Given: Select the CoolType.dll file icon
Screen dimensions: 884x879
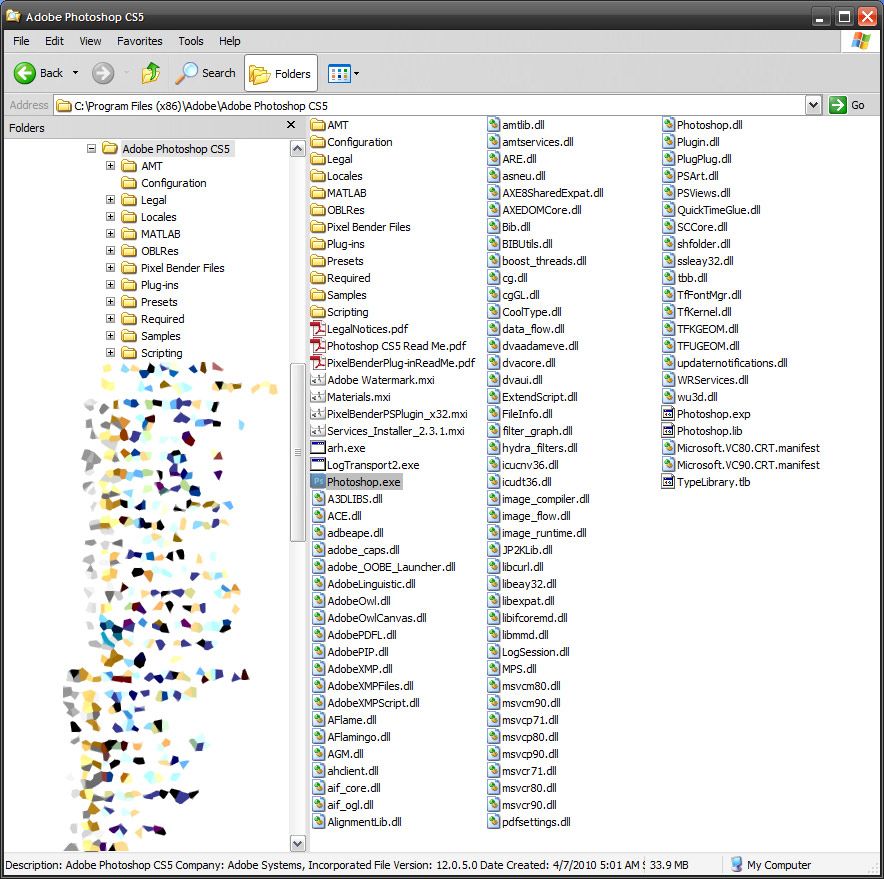Looking at the screenshot, I should pos(494,312).
